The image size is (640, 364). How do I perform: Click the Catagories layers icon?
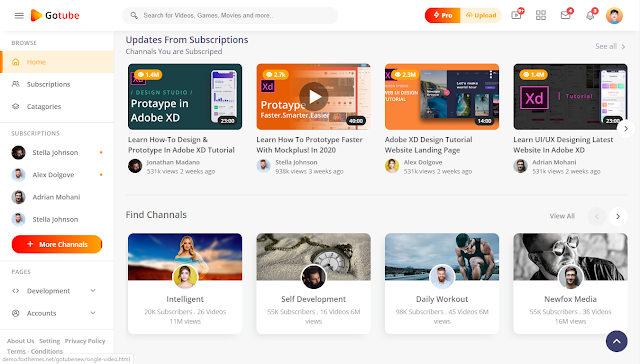(x=16, y=107)
